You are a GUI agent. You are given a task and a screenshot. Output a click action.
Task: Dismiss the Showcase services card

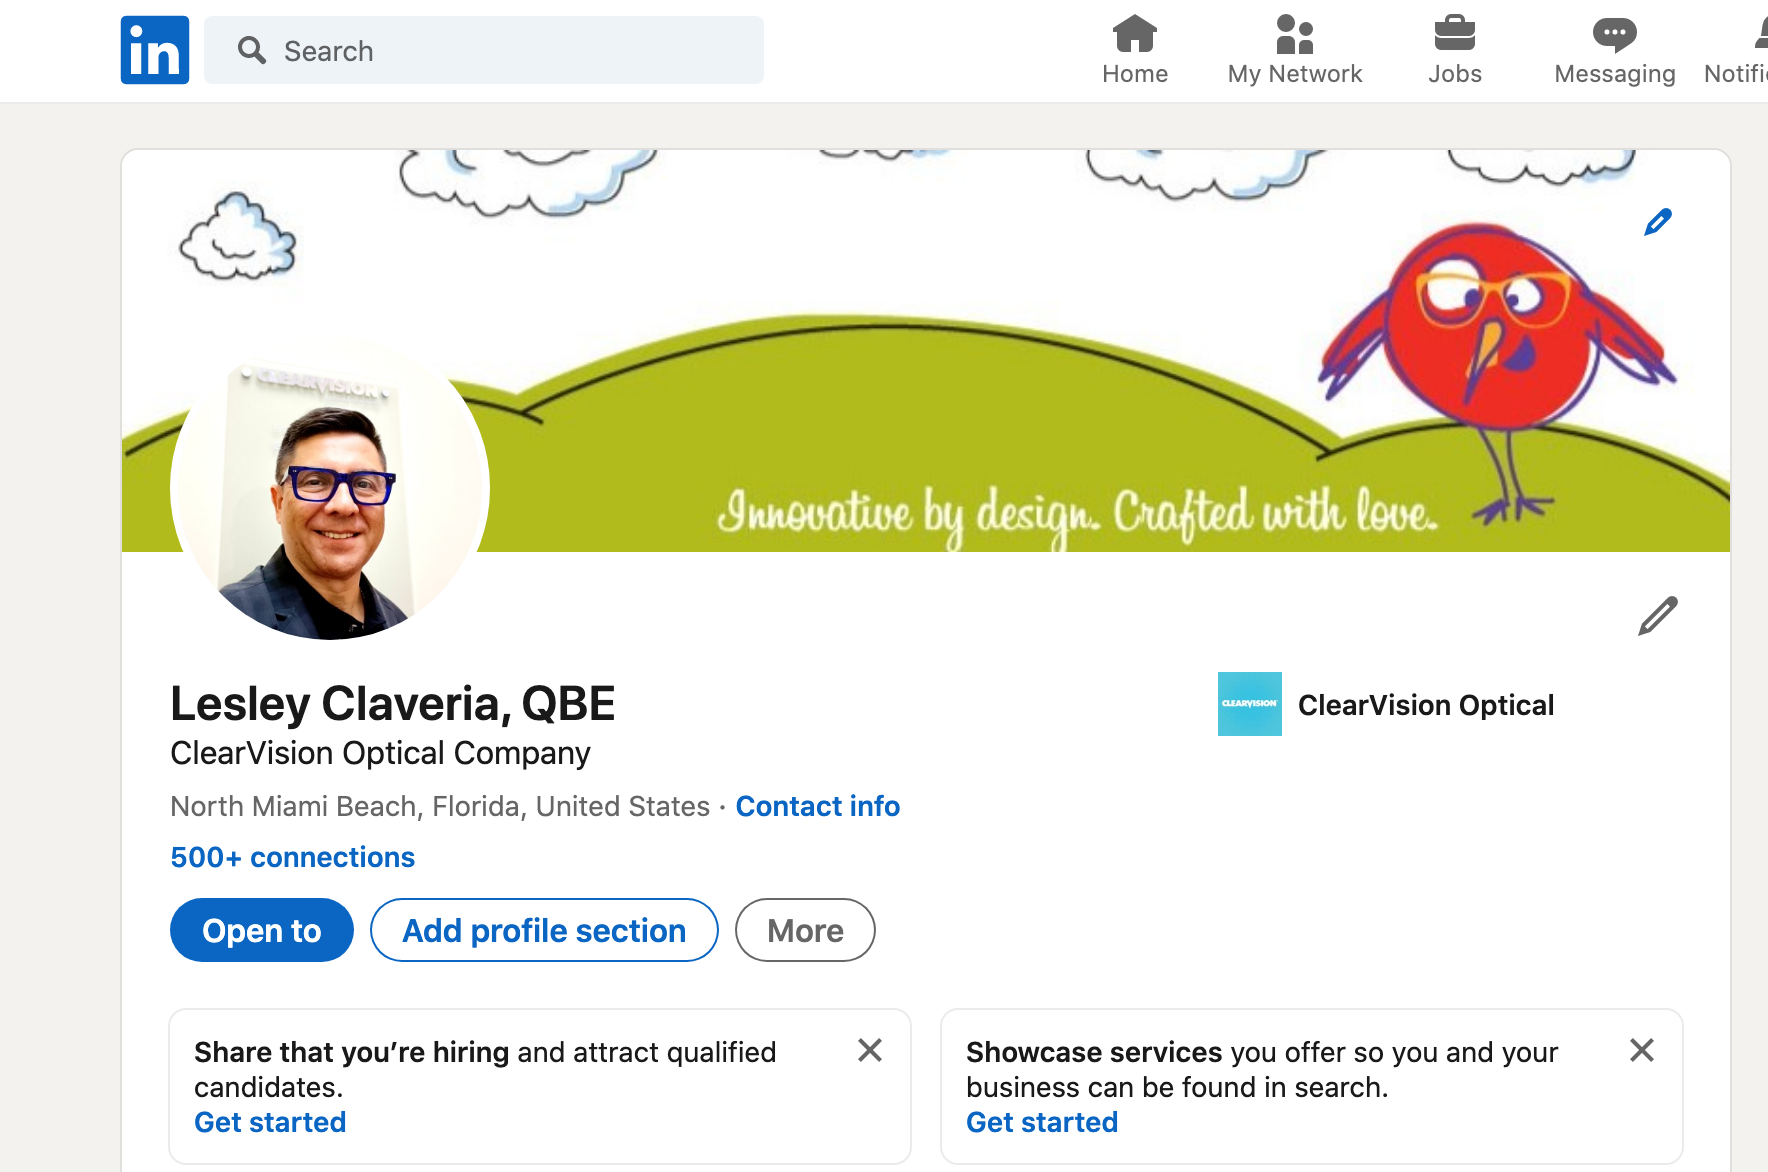tap(1641, 1050)
